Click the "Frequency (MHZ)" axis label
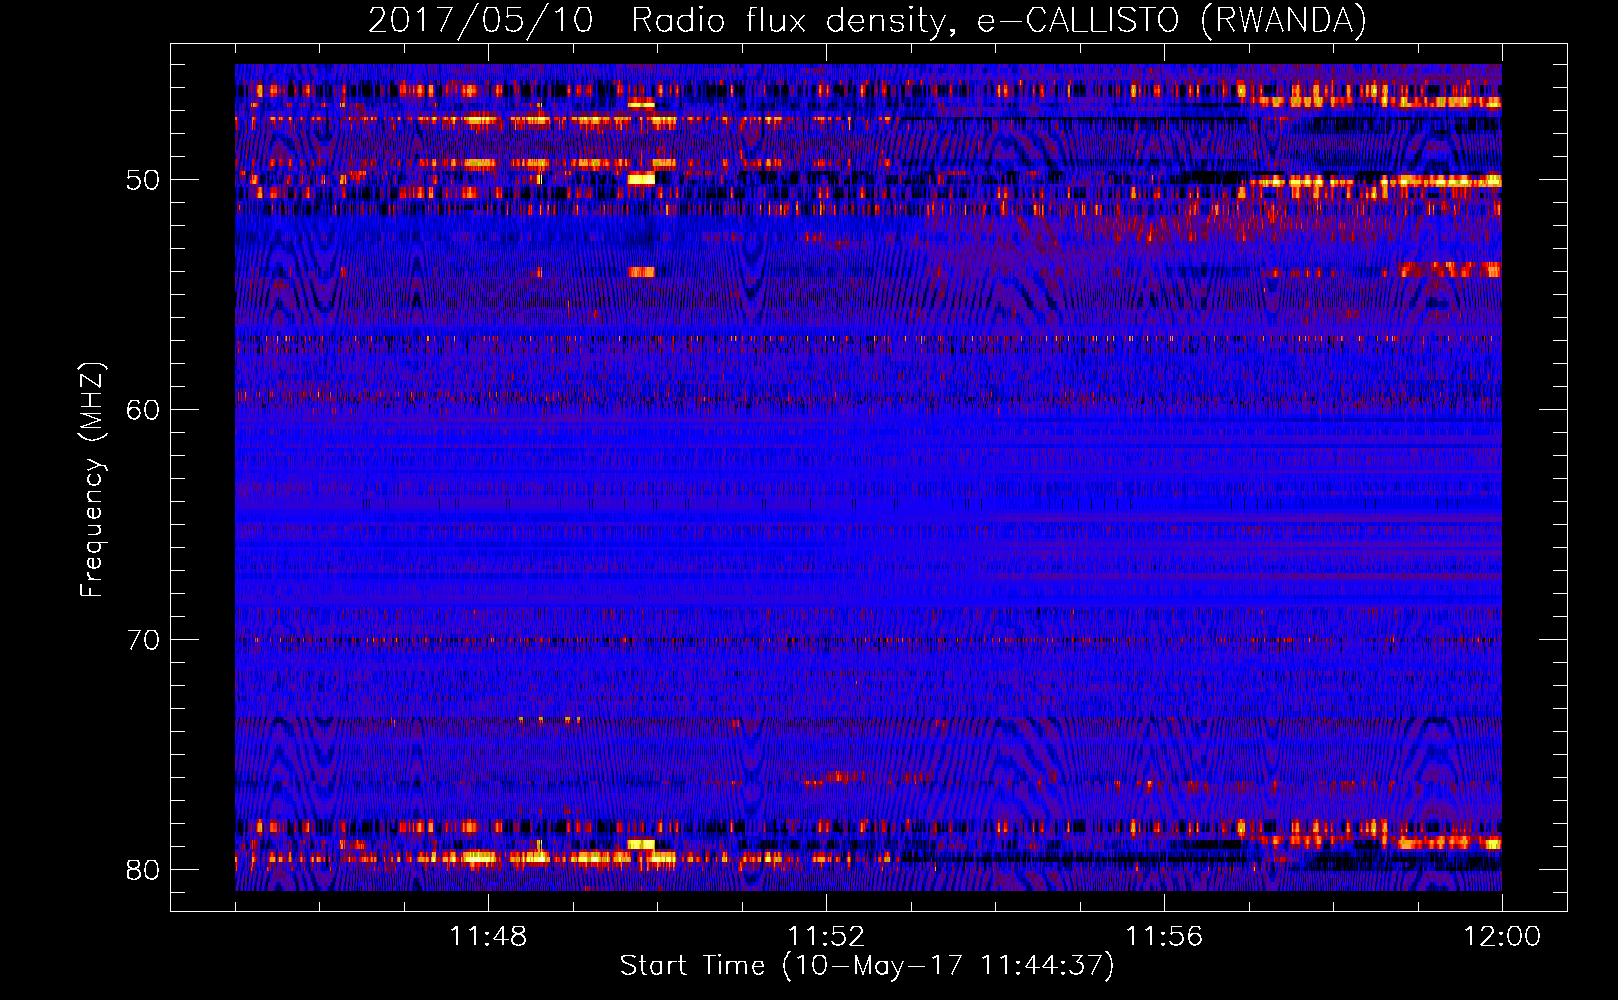Screen dimensions: 1618x1000 tap(91, 480)
